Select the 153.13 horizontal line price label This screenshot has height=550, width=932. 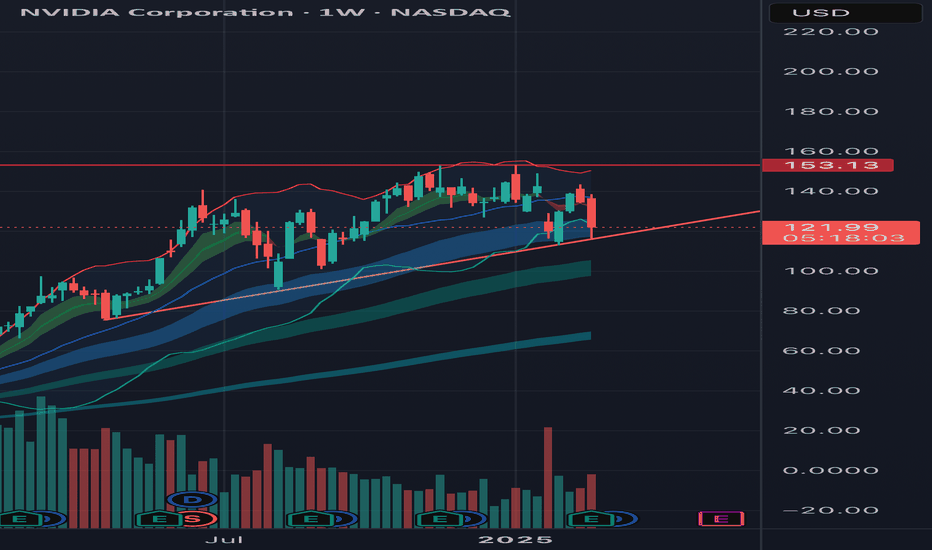[827, 165]
